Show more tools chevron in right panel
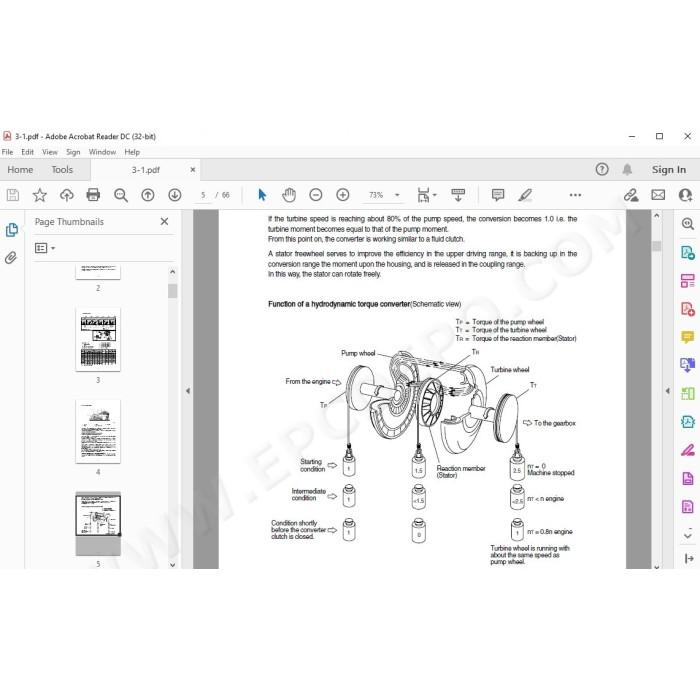This screenshot has width=700, height=700. pos(688,534)
